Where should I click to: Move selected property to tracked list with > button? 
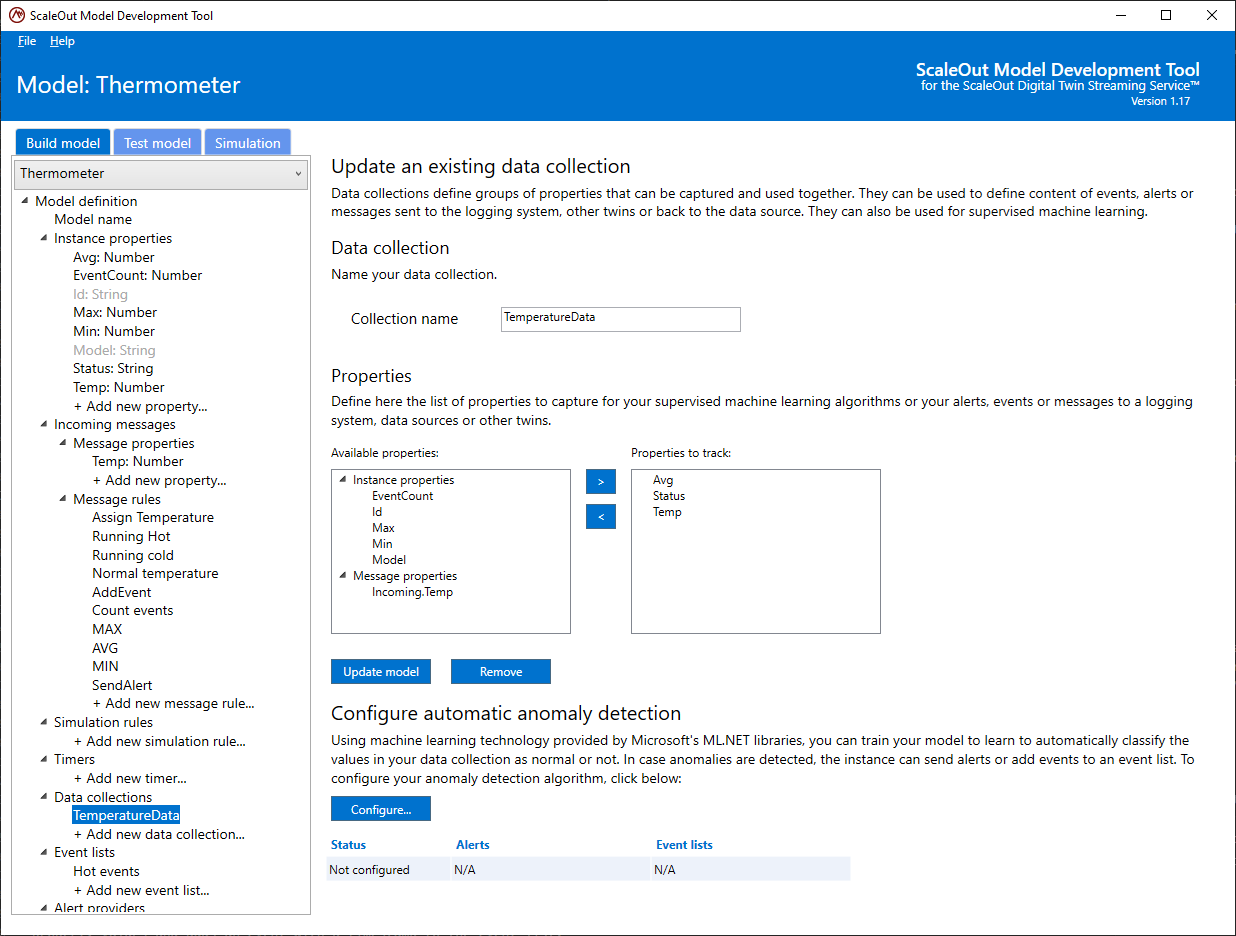coord(601,482)
